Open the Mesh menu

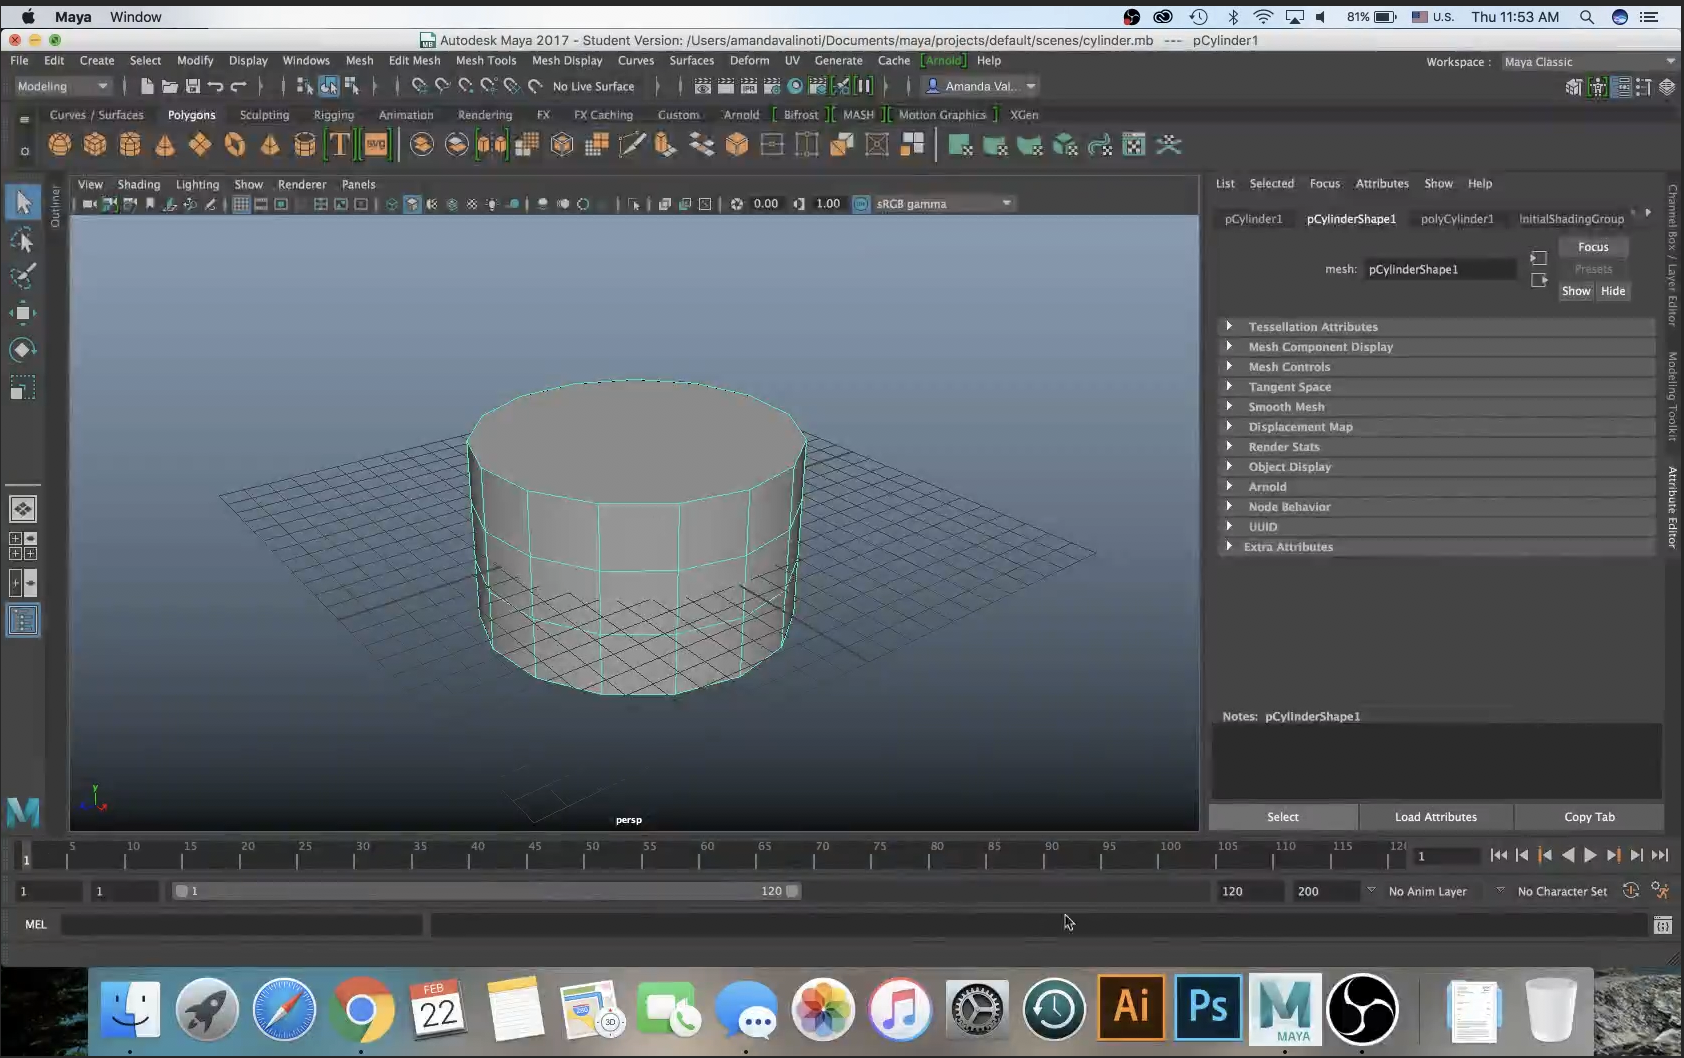(360, 60)
